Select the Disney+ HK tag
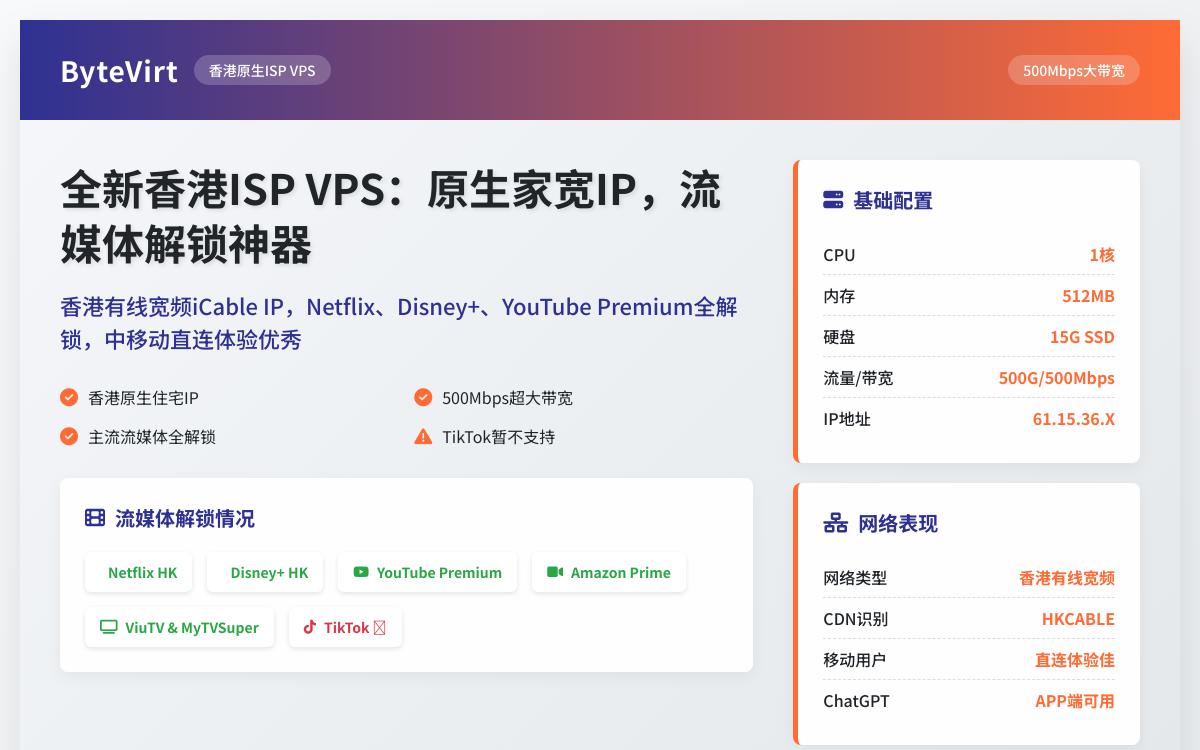Viewport: 1200px width, 750px height. tap(265, 572)
